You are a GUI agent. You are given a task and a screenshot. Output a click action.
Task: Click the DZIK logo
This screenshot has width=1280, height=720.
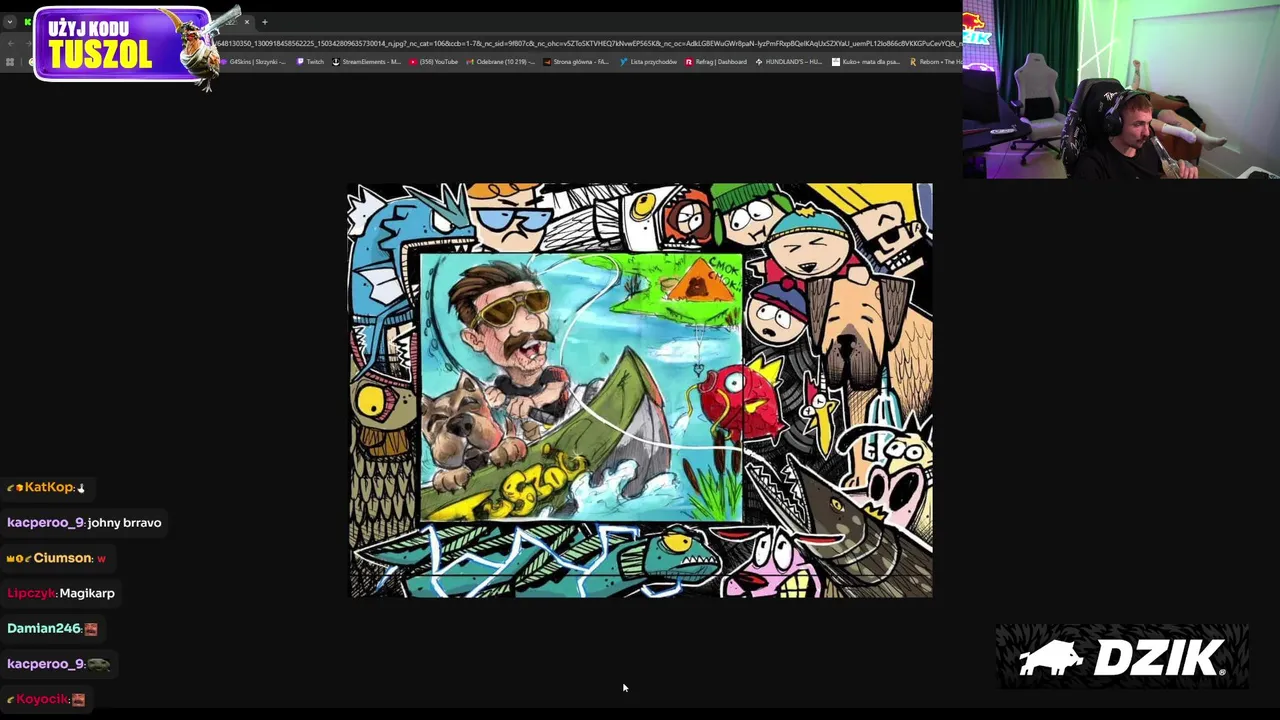(1122, 657)
